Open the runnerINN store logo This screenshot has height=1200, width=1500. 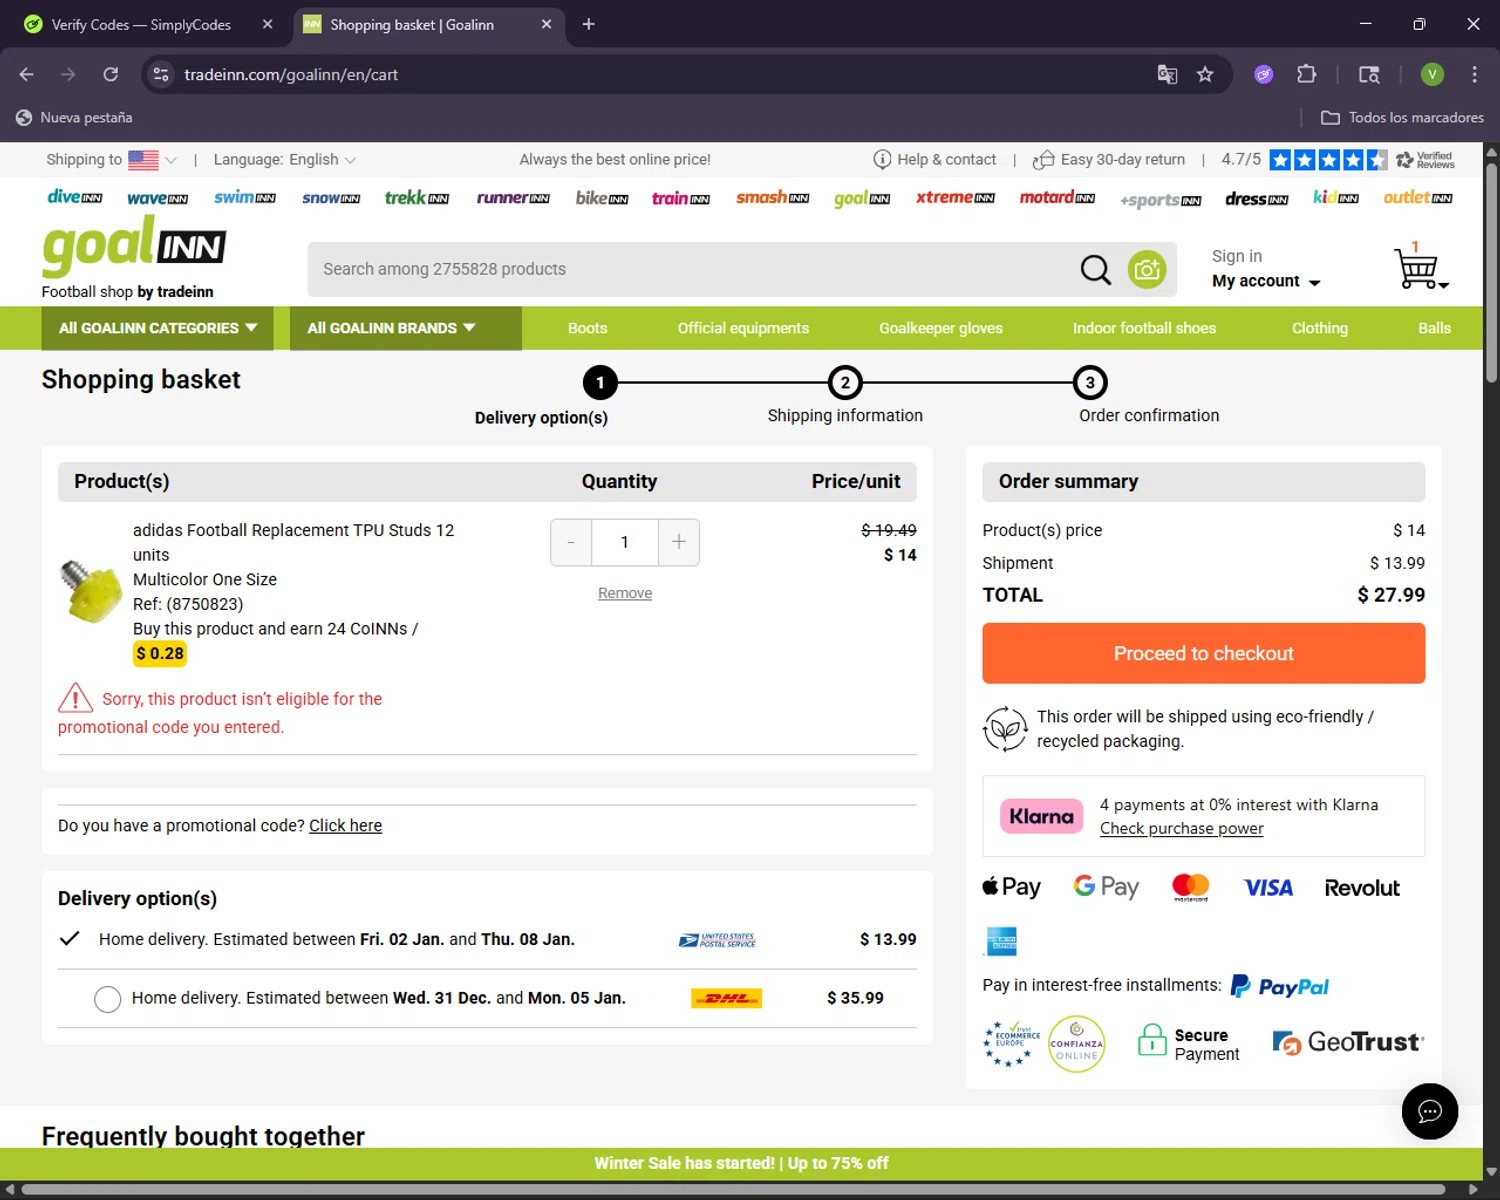pos(513,197)
